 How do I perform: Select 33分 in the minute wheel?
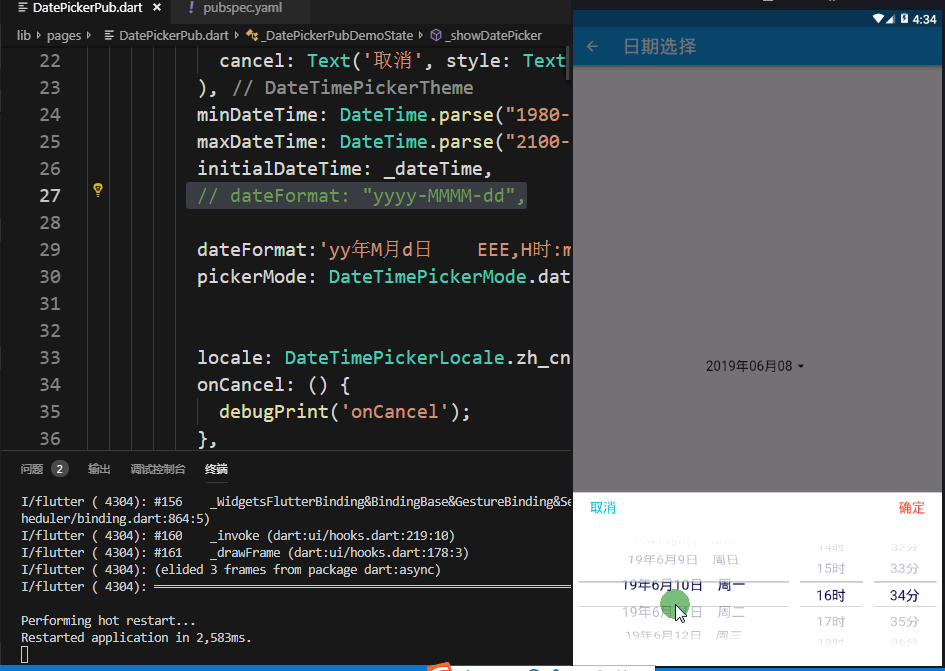coord(904,569)
